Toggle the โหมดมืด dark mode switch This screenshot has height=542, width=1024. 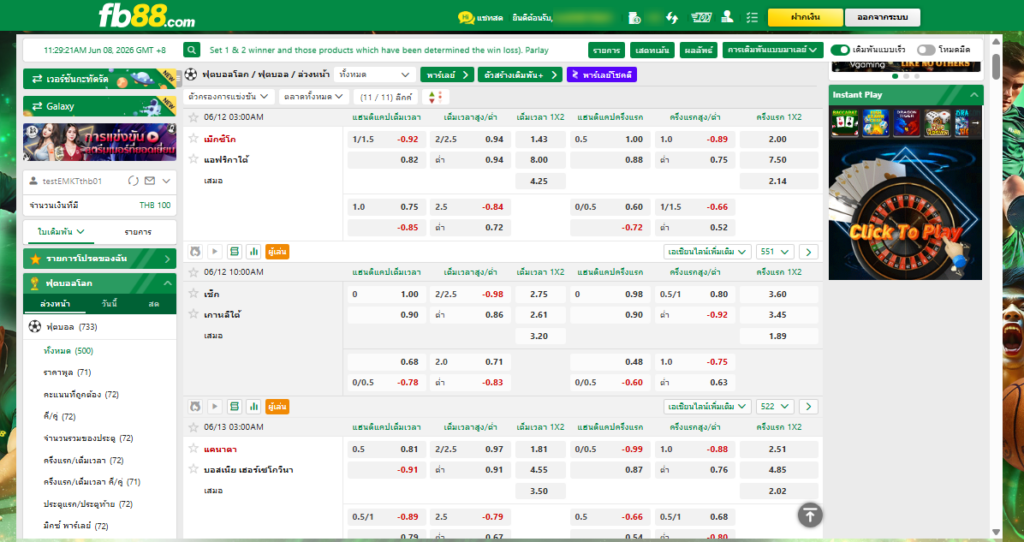point(925,50)
